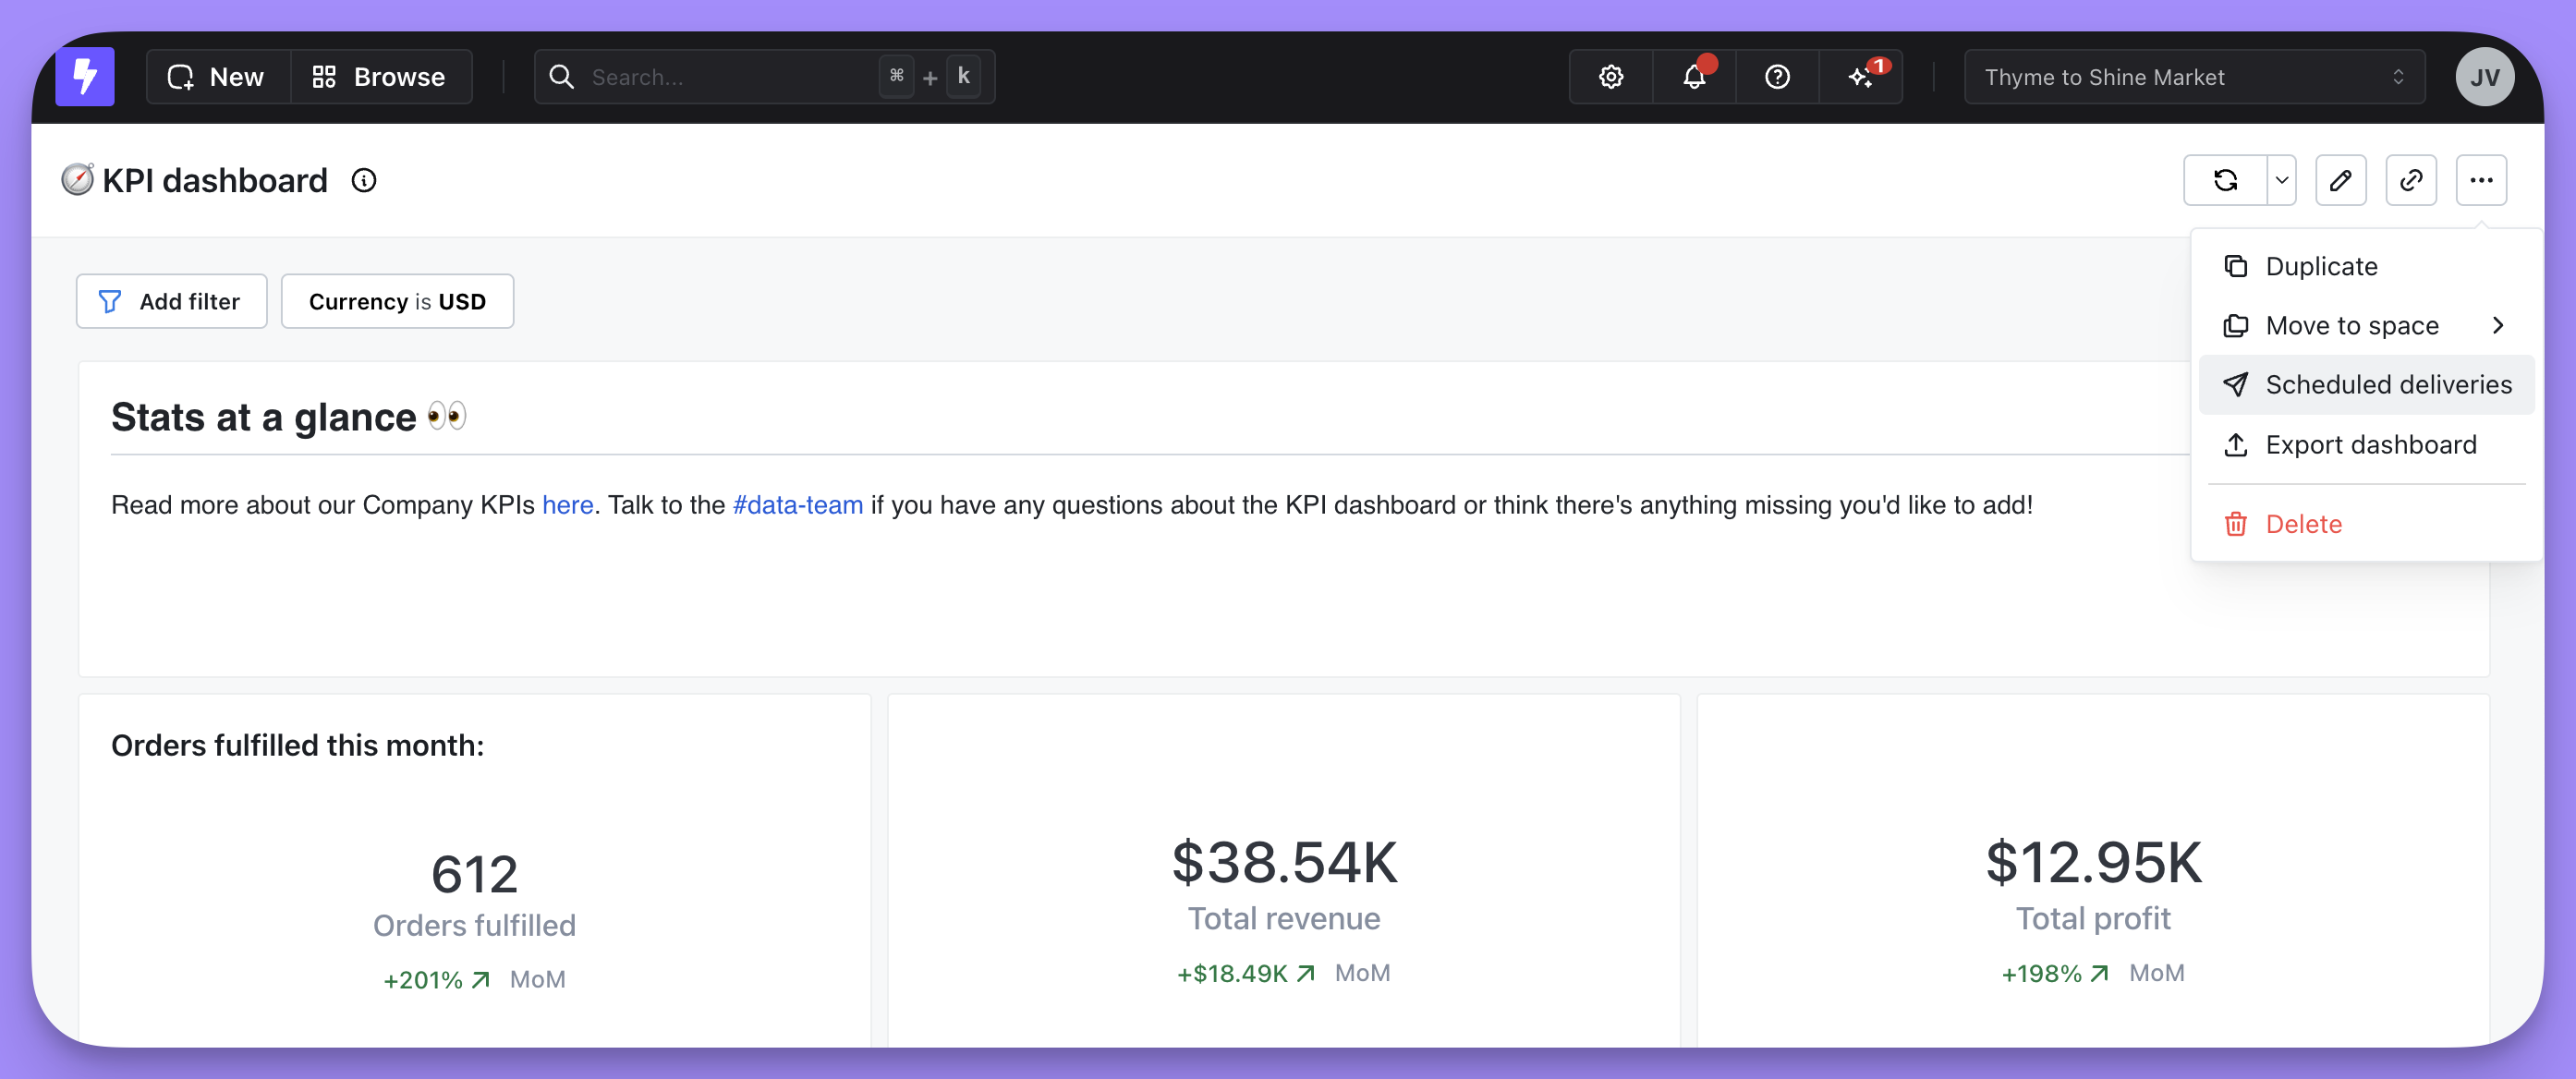
Task: Click the info icon beside KPI dashboard
Action: click(x=364, y=181)
